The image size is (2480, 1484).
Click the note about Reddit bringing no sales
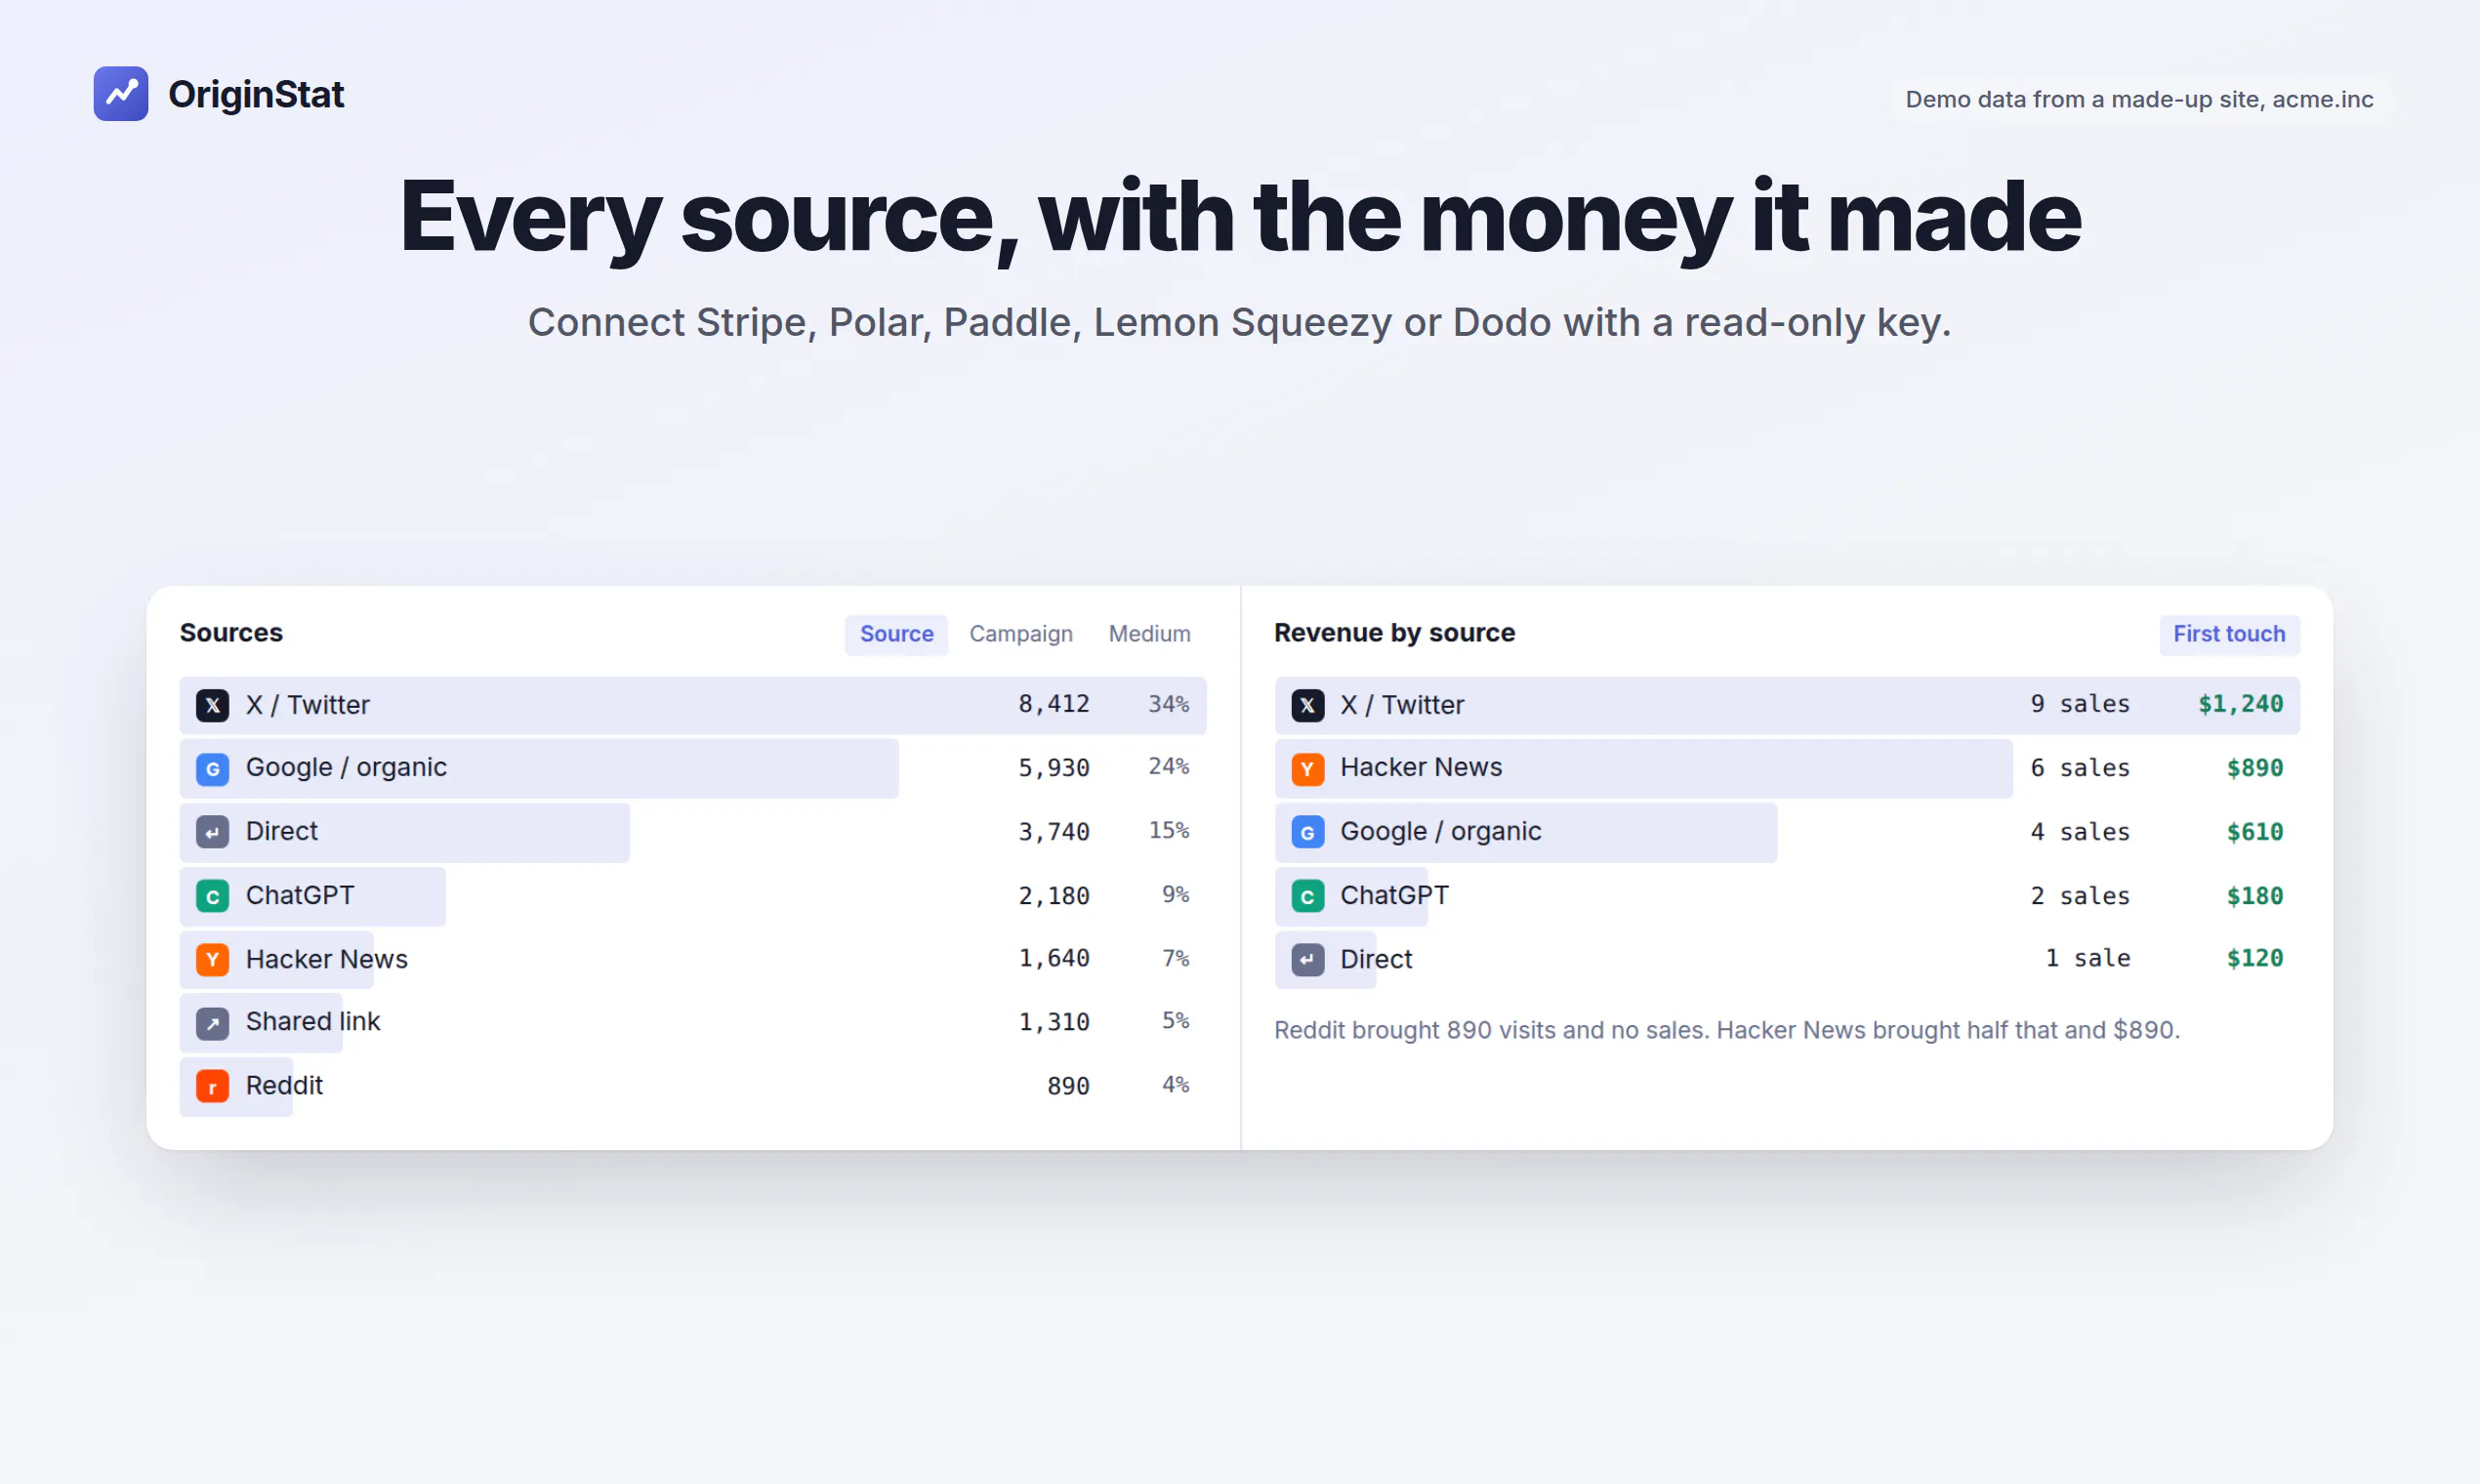[x=1727, y=1030]
